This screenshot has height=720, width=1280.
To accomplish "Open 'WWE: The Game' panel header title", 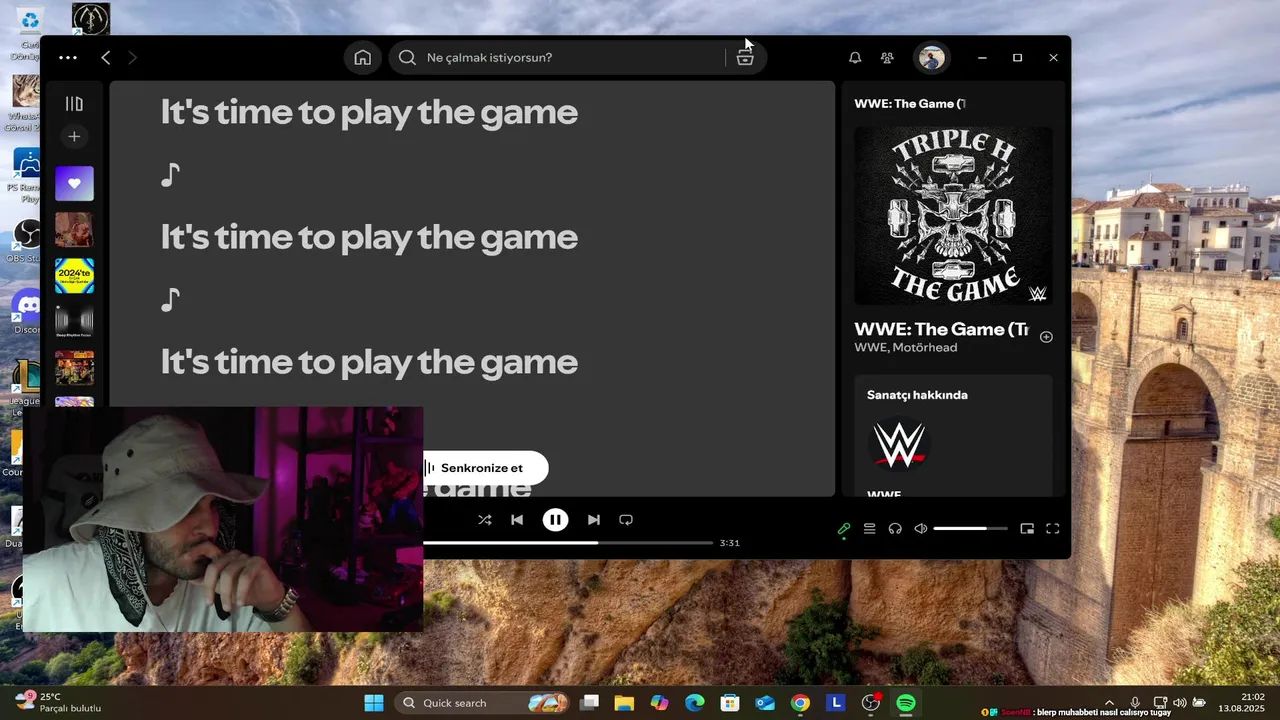I will [x=910, y=104].
